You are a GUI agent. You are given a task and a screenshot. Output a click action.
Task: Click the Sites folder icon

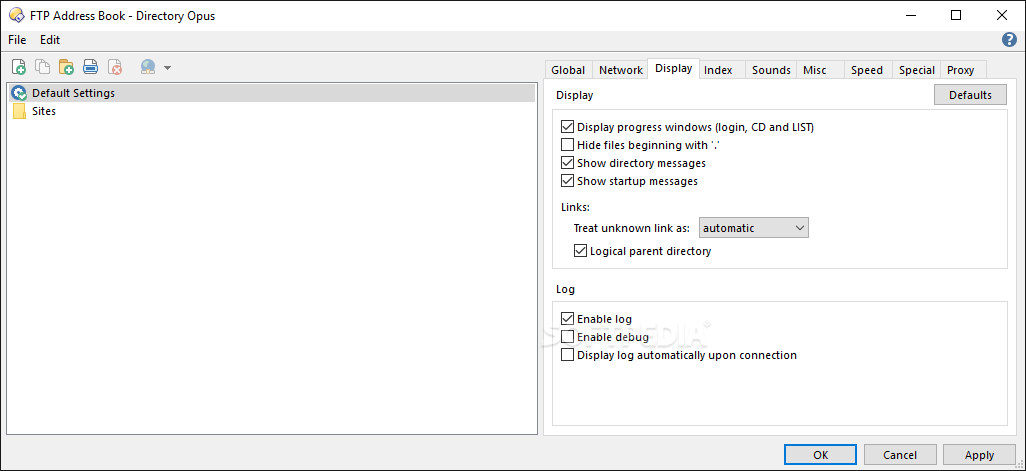[20, 111]
